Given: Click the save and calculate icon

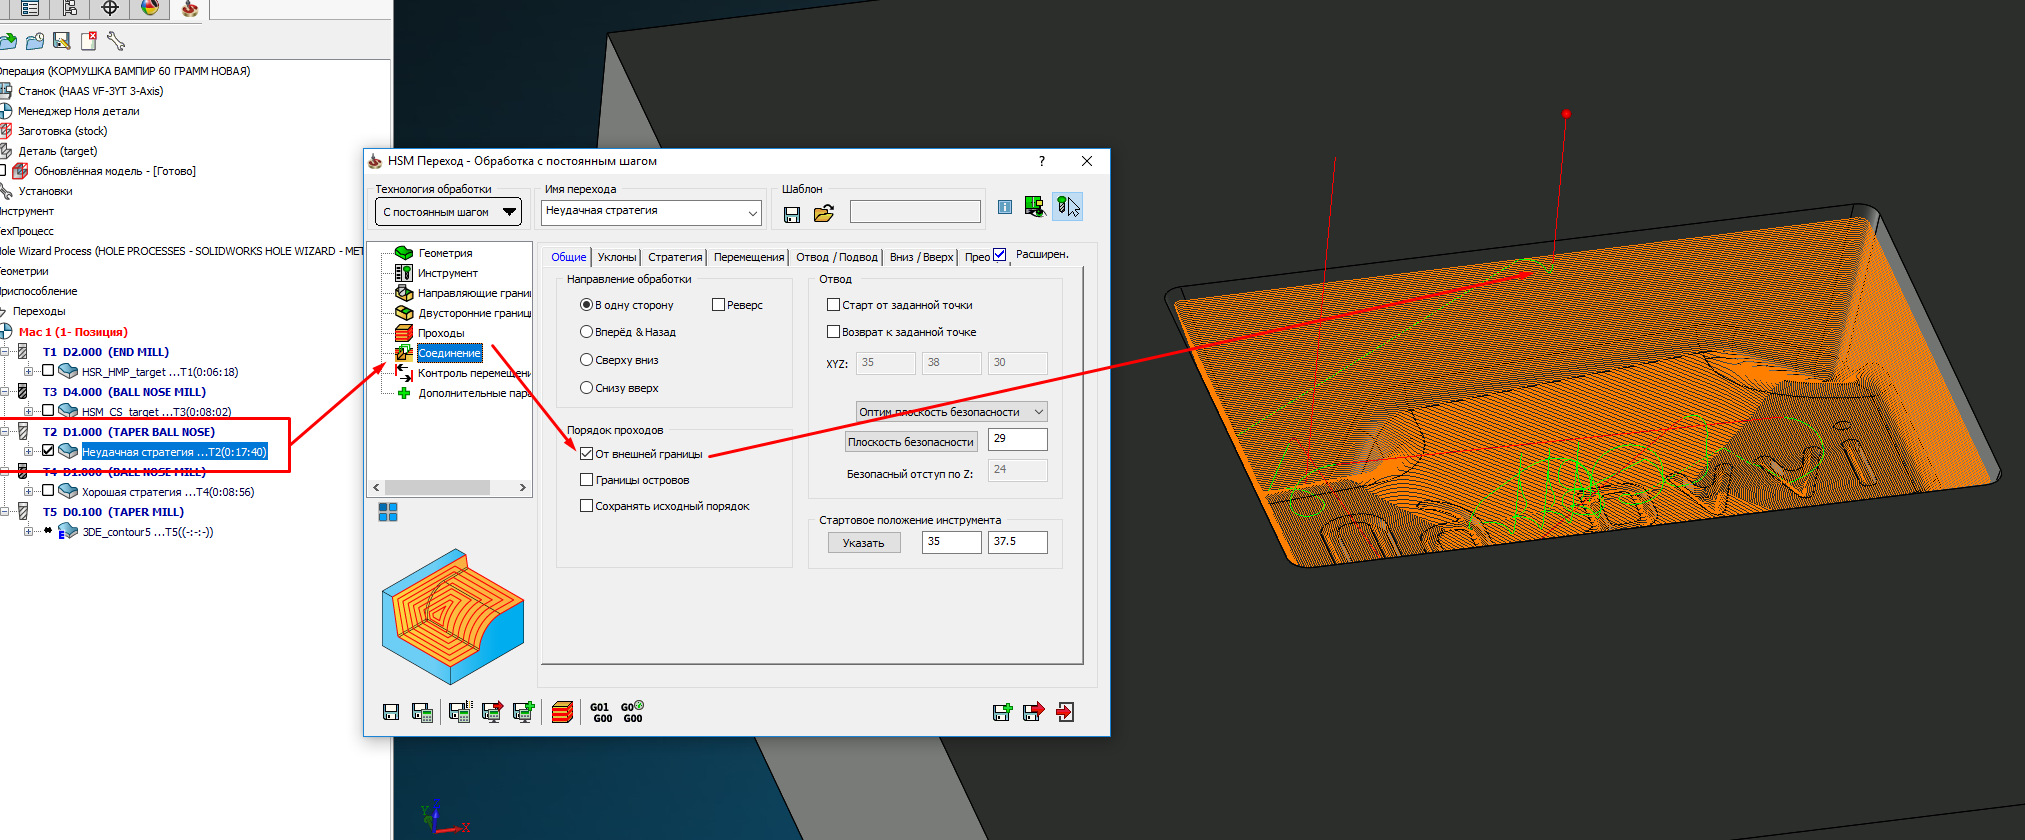Looking at the screenshot, I should pos(423,712).
